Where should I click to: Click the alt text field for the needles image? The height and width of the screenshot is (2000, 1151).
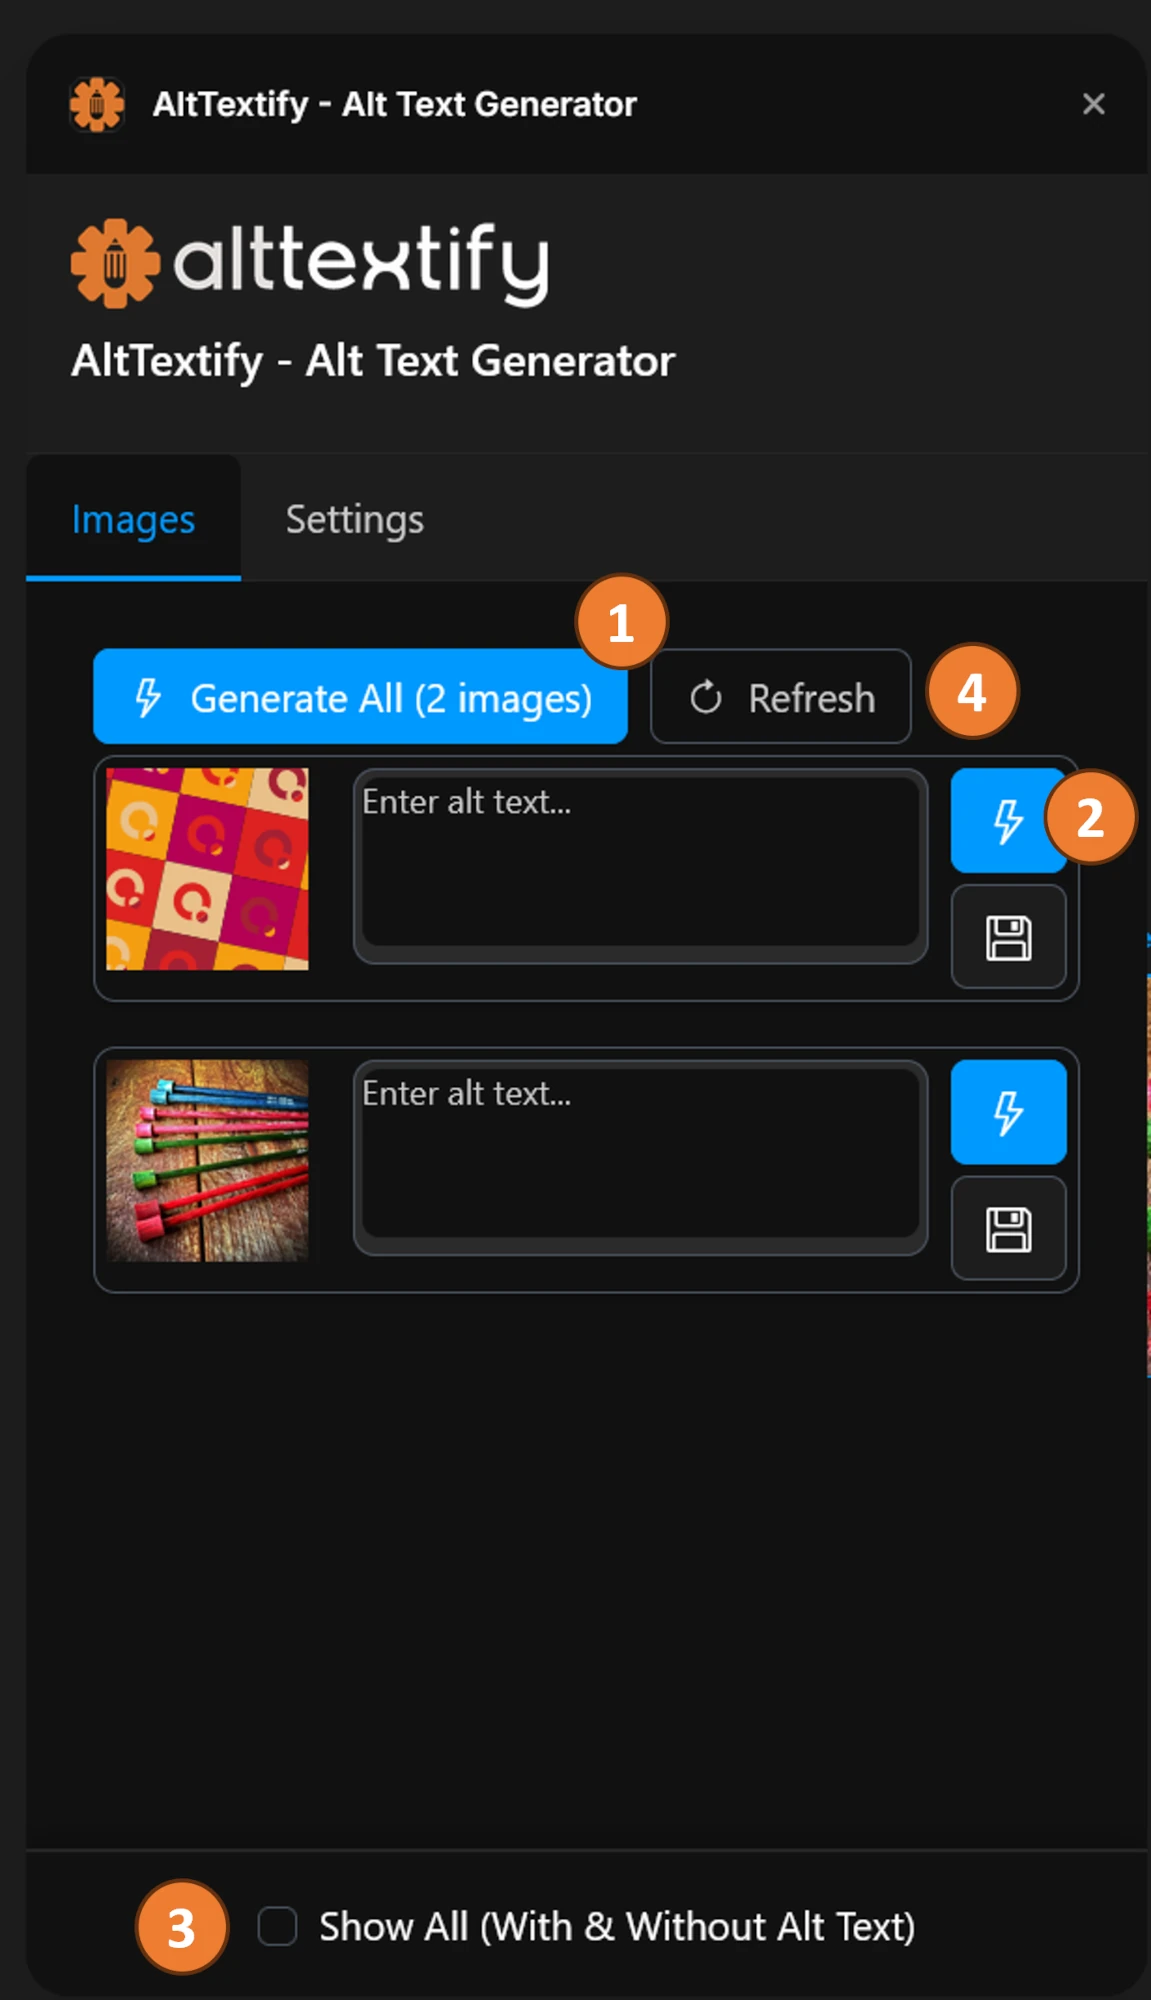click(640, 1155)
